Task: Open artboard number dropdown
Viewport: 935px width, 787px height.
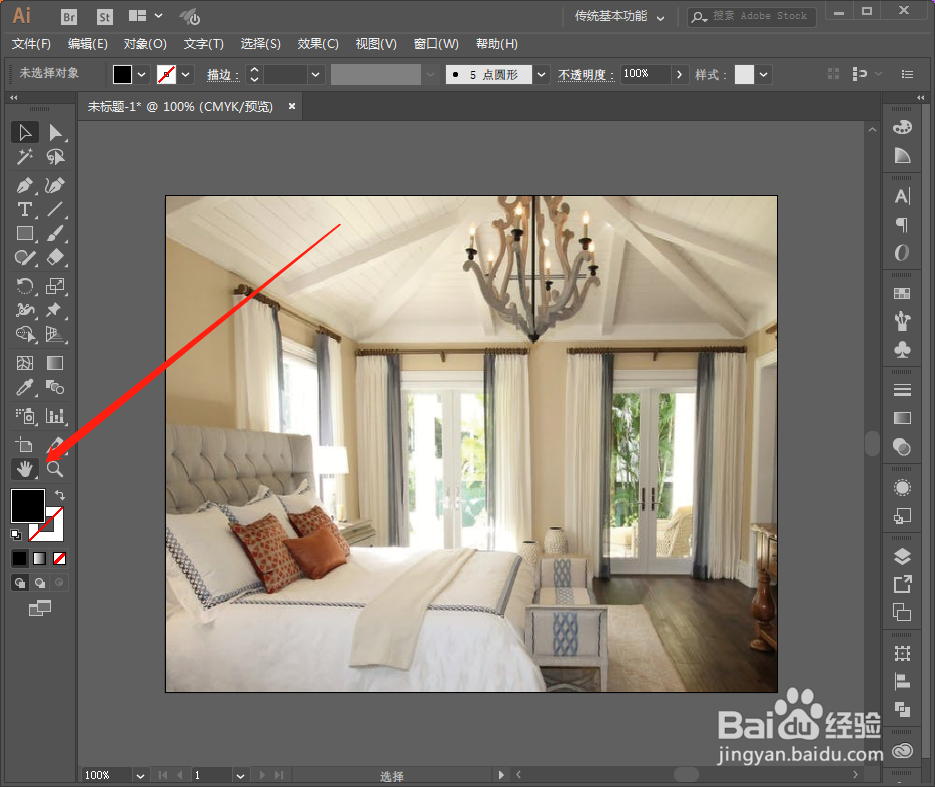Action: 240,776
